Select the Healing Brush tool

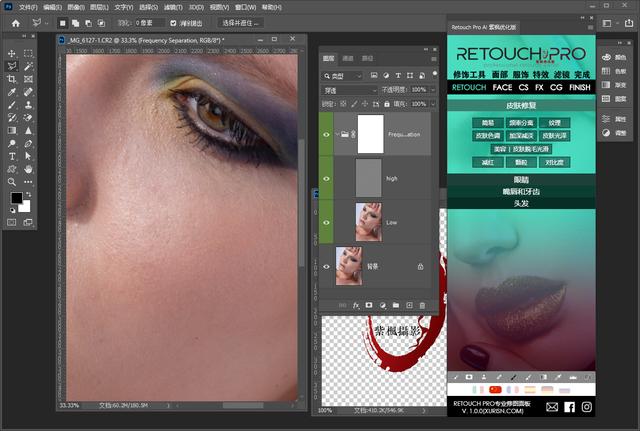pyautogui.click(x=28, y=92)
